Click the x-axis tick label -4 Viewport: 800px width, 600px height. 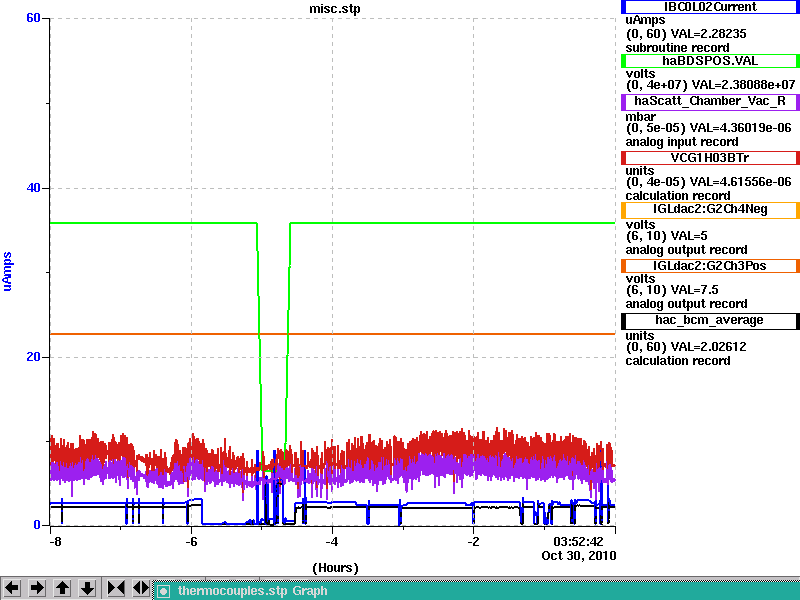tap(332, 541)
